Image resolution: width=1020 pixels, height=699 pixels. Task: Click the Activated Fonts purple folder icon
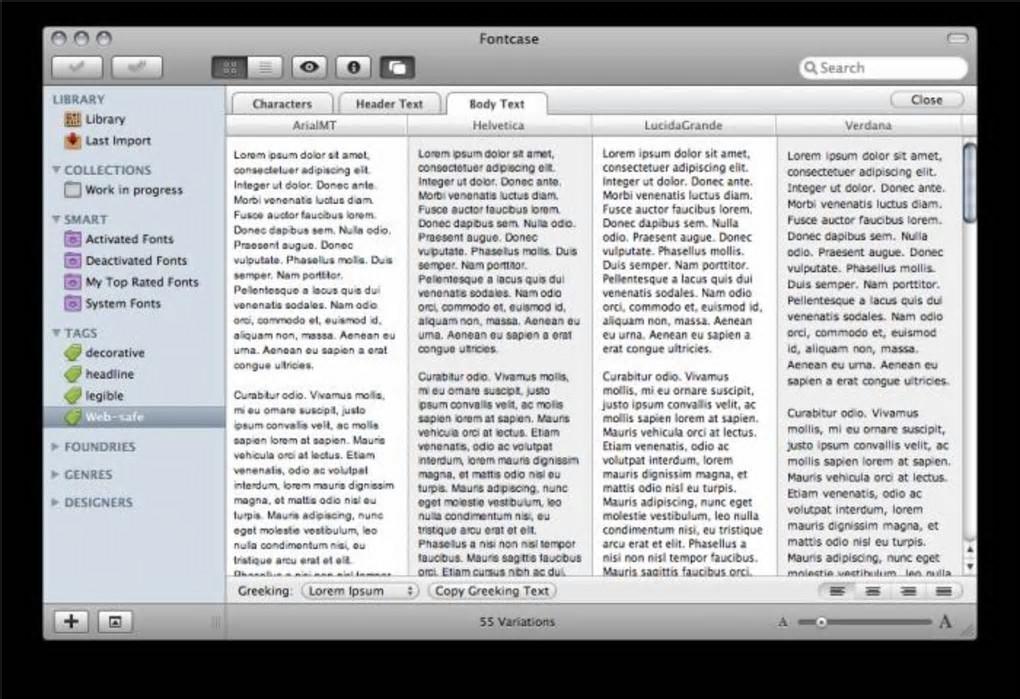[x=73, y=239]
